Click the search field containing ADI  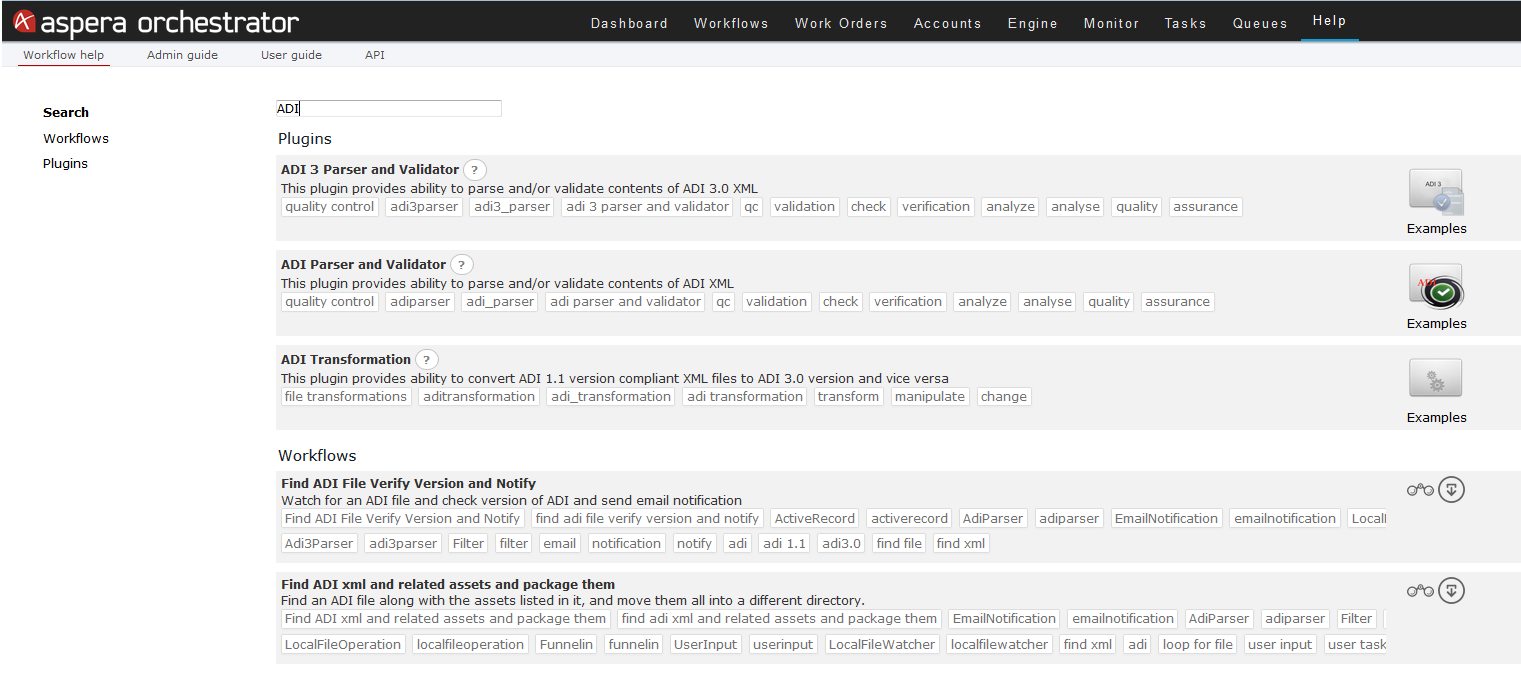(x=389, y=109)
